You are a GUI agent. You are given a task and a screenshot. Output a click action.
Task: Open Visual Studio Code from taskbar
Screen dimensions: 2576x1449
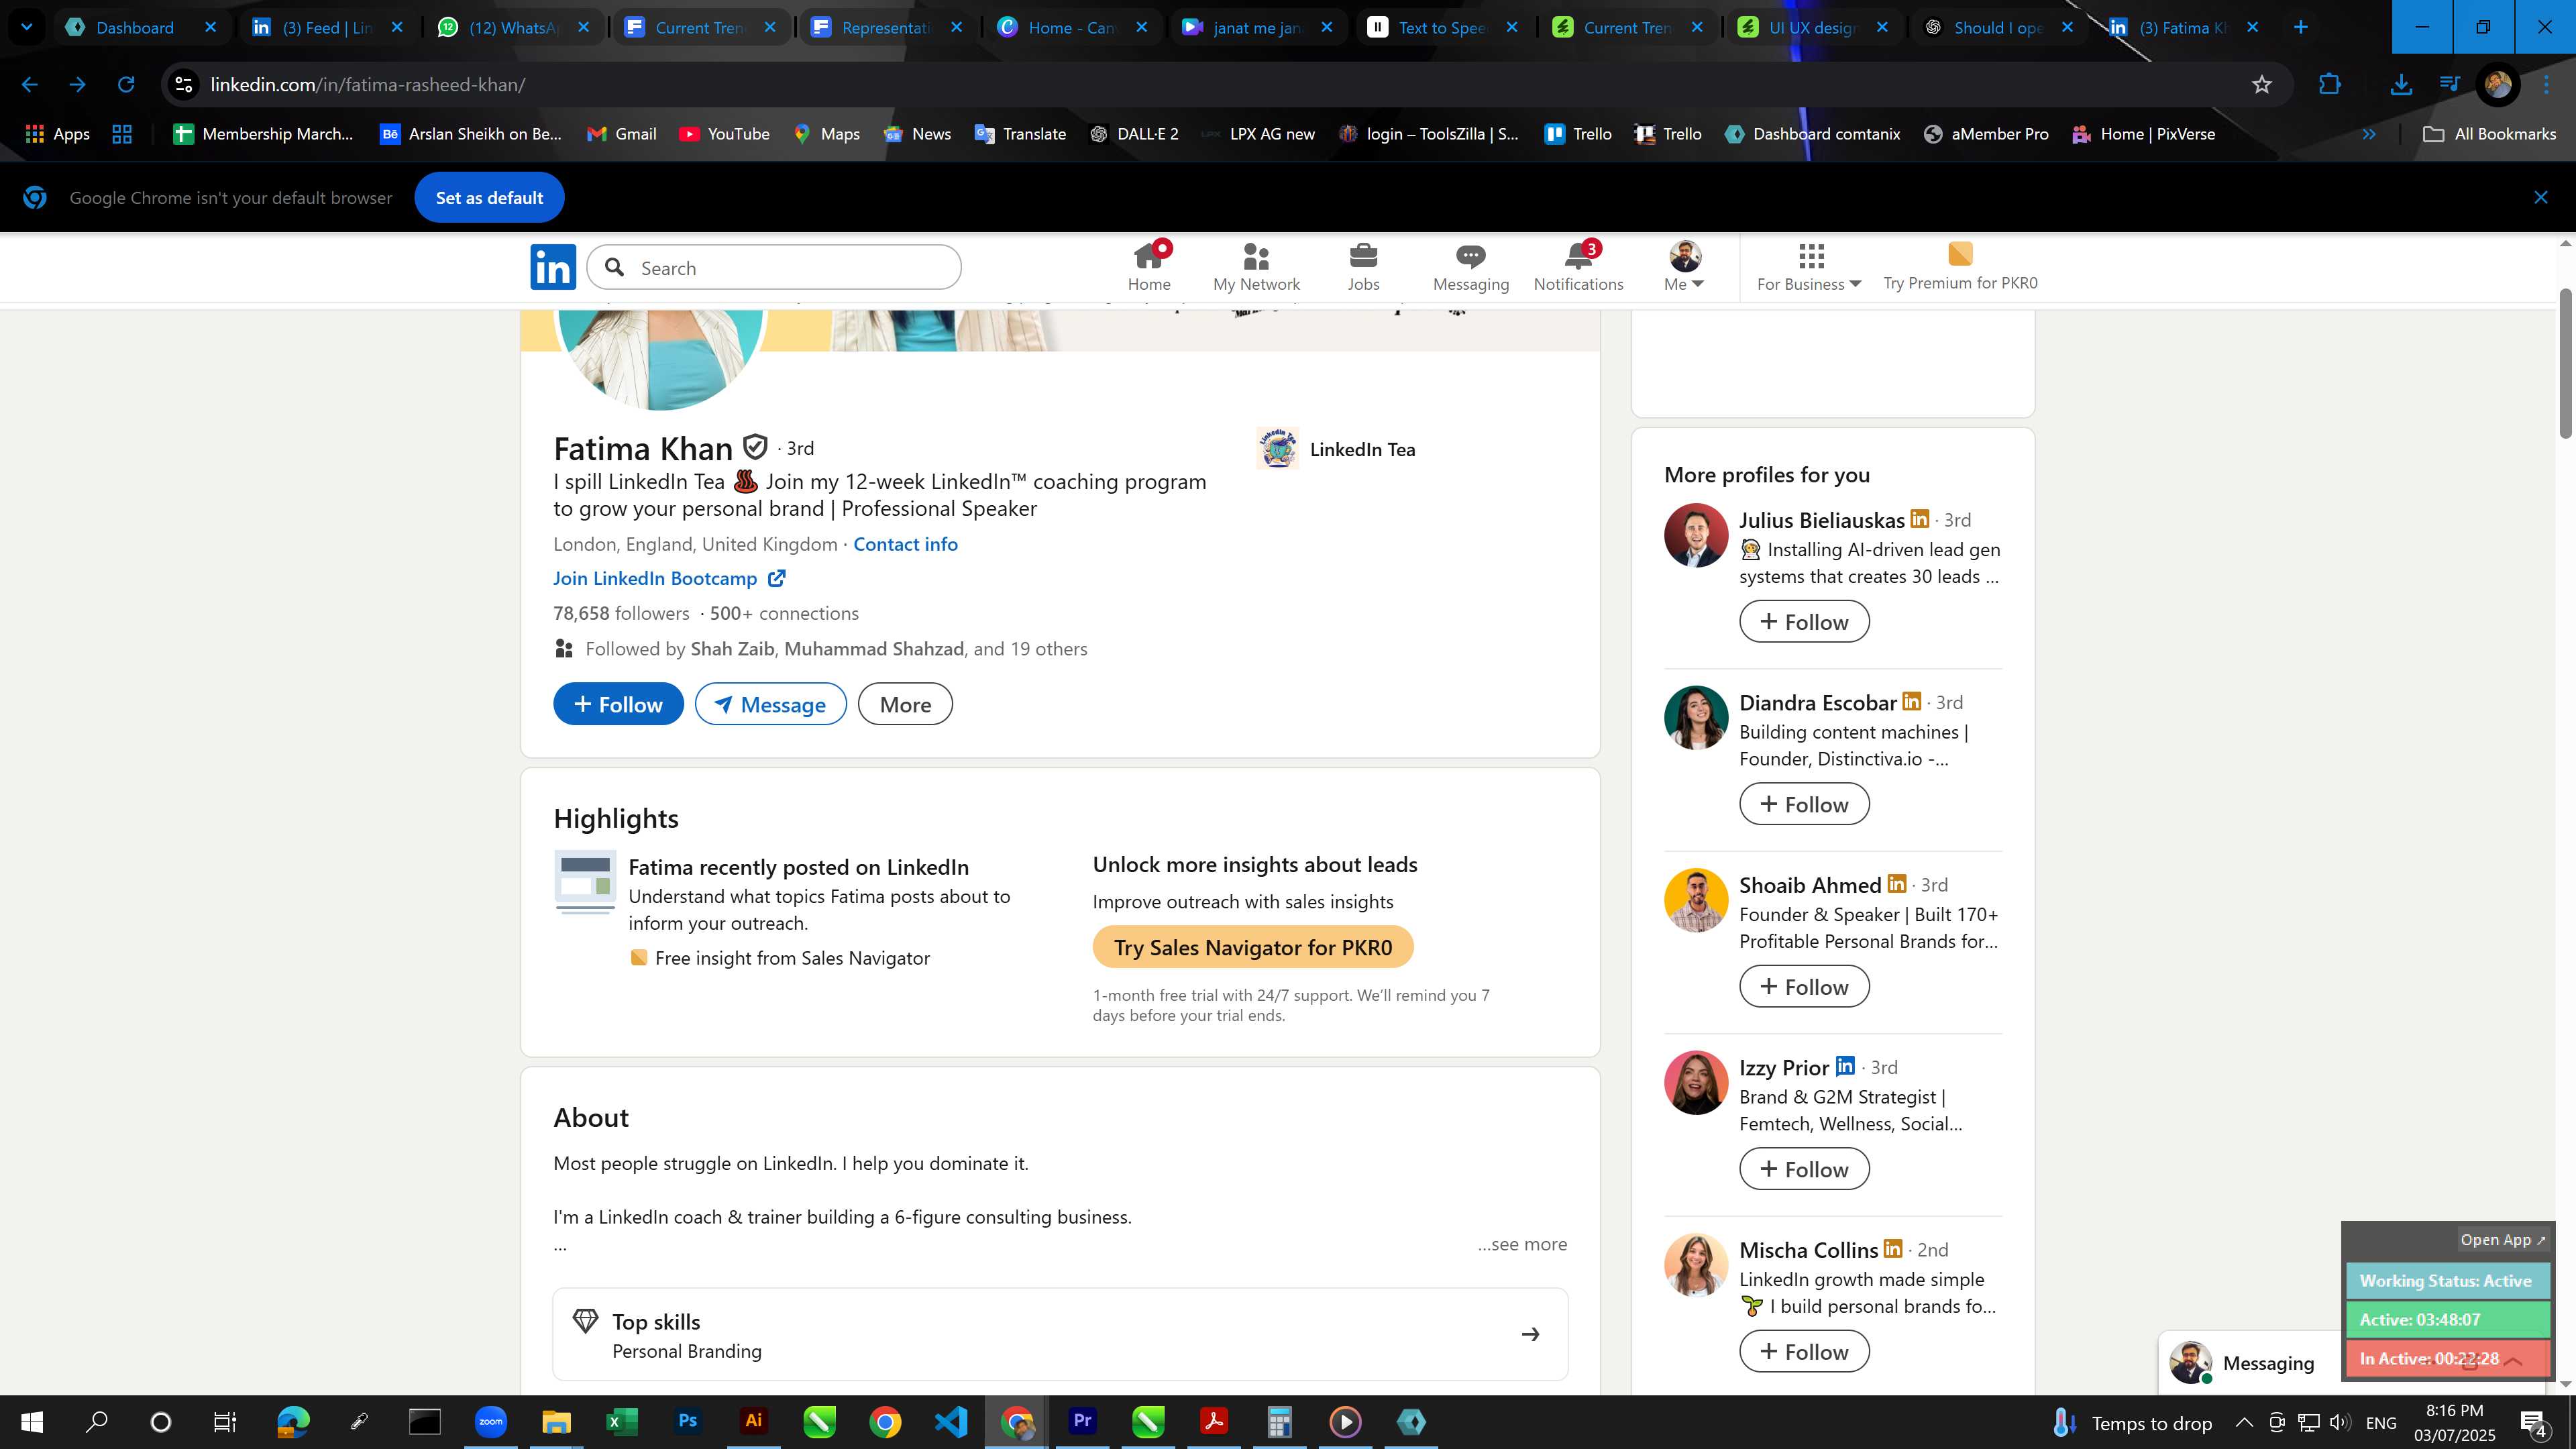click(x=951, y=1421)
